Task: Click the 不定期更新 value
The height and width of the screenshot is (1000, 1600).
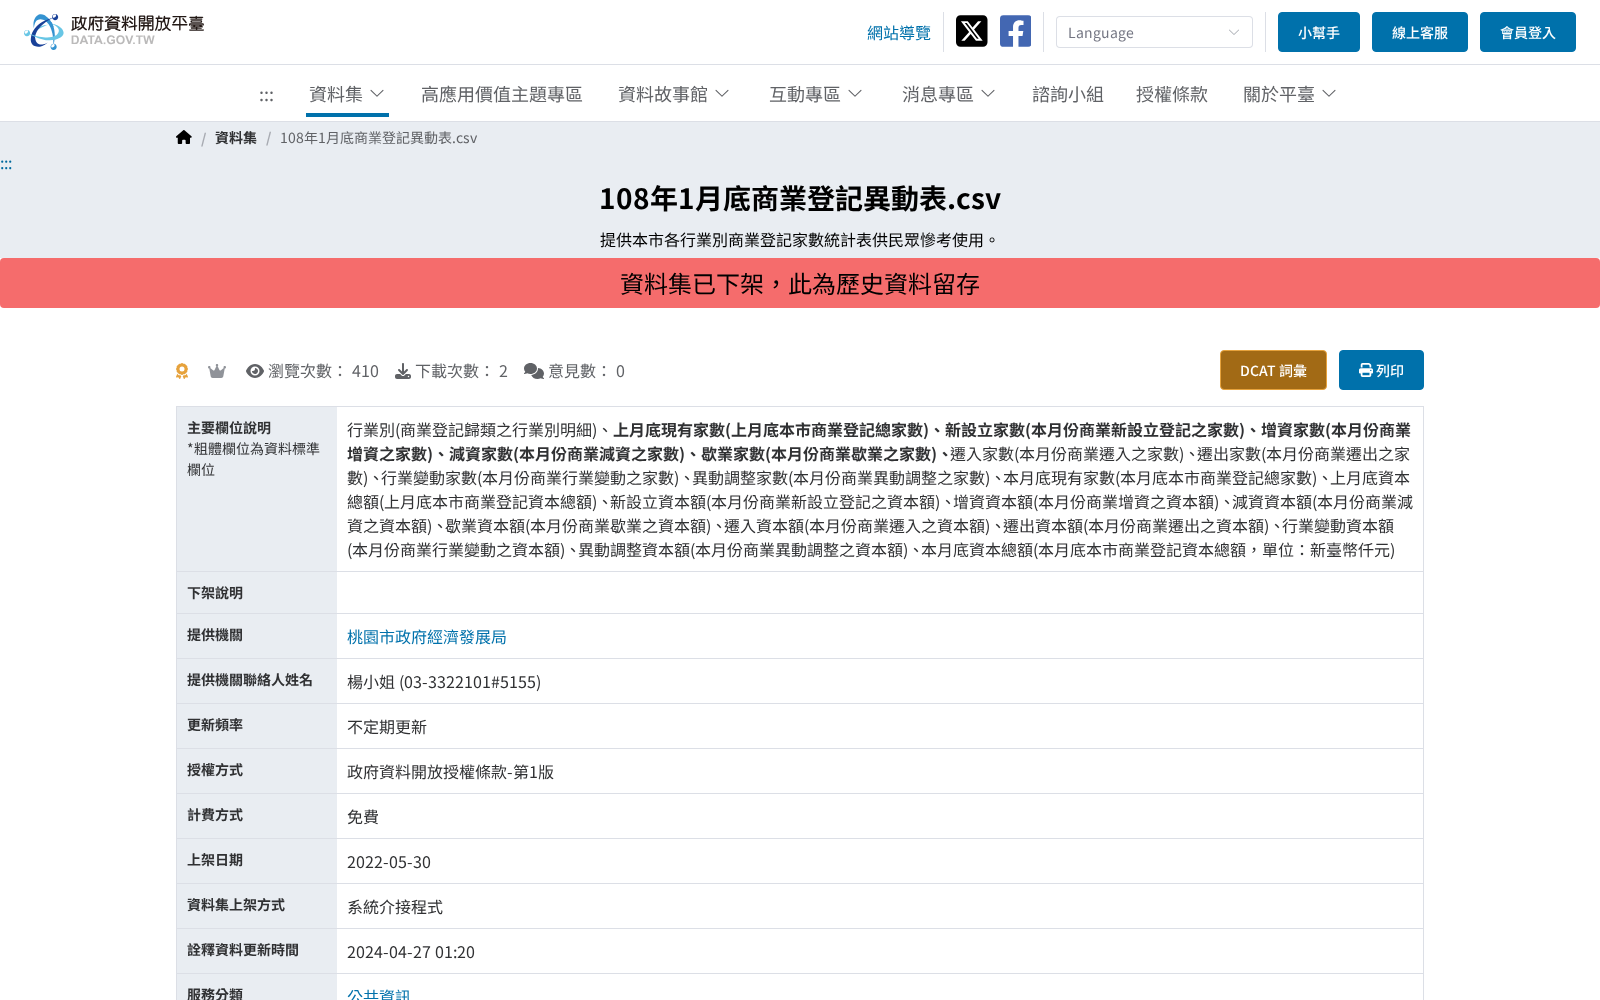Action: (x=387, y=727)
